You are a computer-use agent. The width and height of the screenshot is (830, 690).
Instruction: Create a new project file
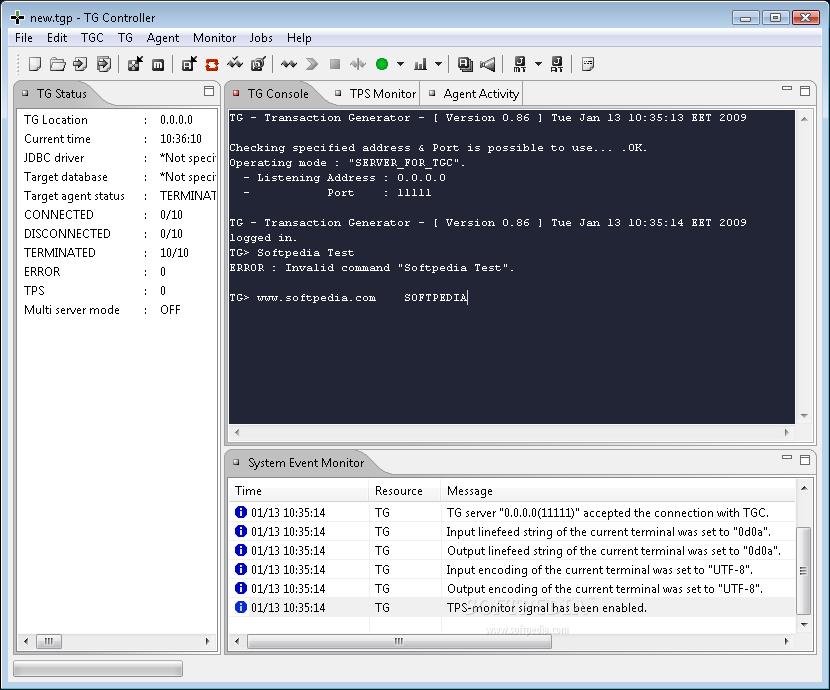[35, 65]
